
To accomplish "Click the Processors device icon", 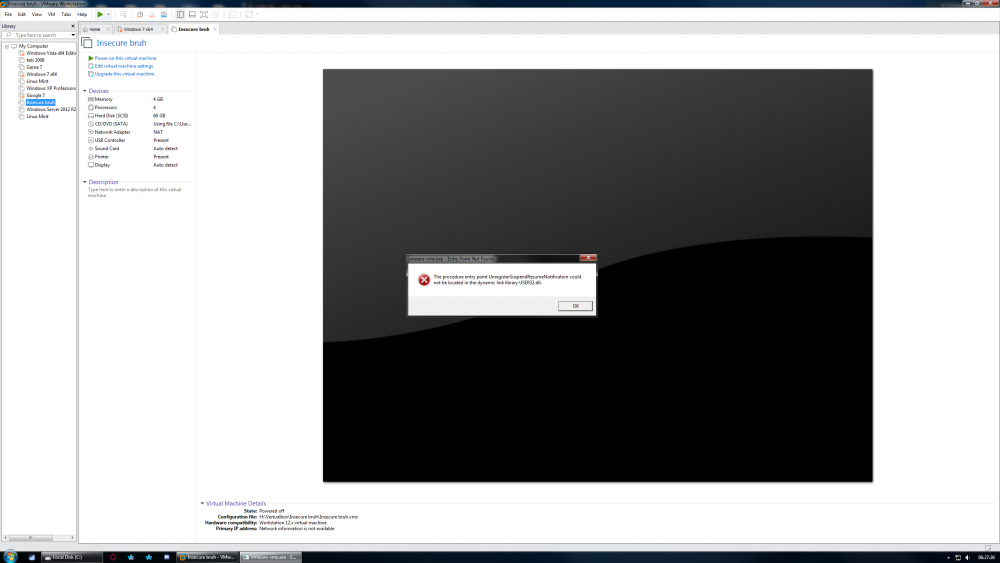I will 91,108.
